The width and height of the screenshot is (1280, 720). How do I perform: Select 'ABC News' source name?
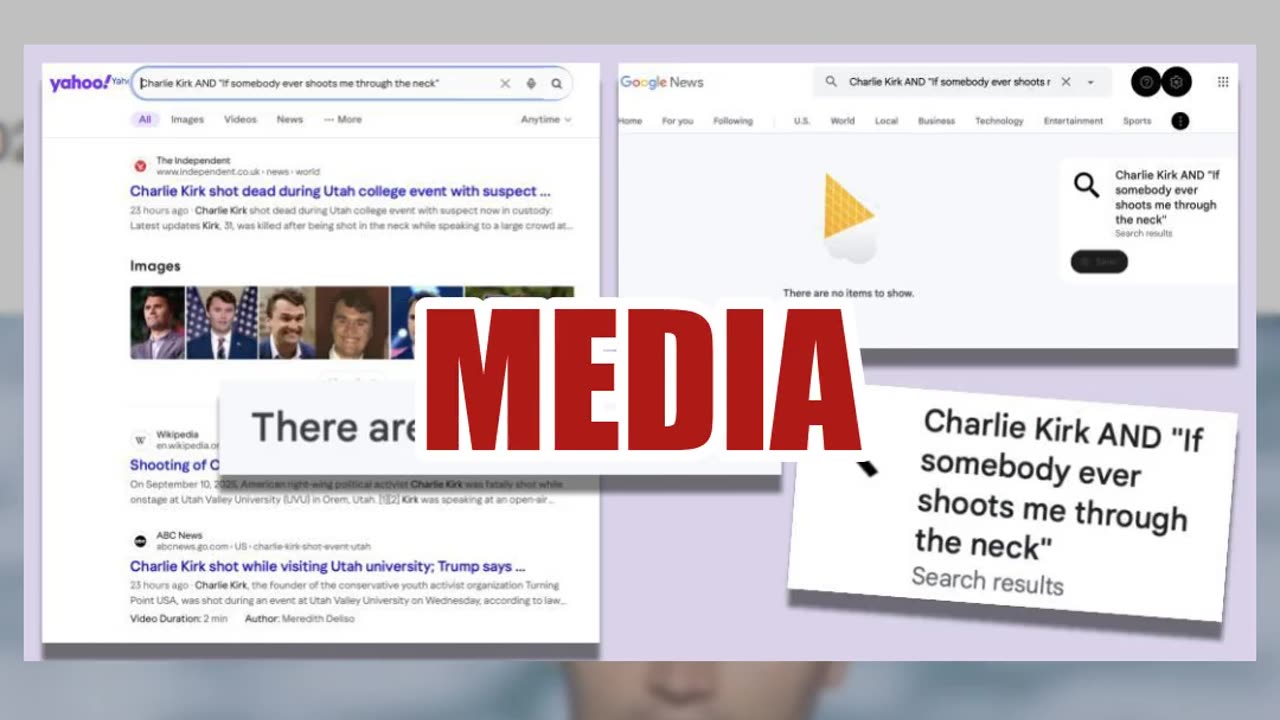pyautogui.click(x=179, y=535)
